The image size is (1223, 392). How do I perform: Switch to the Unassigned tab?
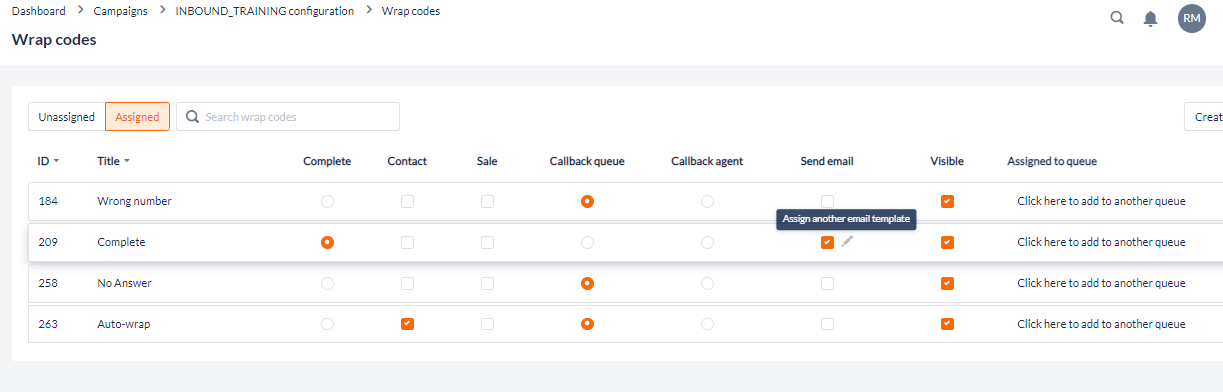(x=66, y=117)
